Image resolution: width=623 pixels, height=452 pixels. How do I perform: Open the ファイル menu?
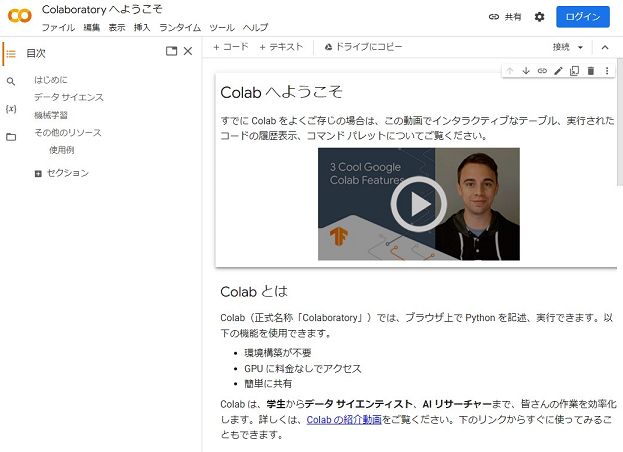[x=58, y=27]
